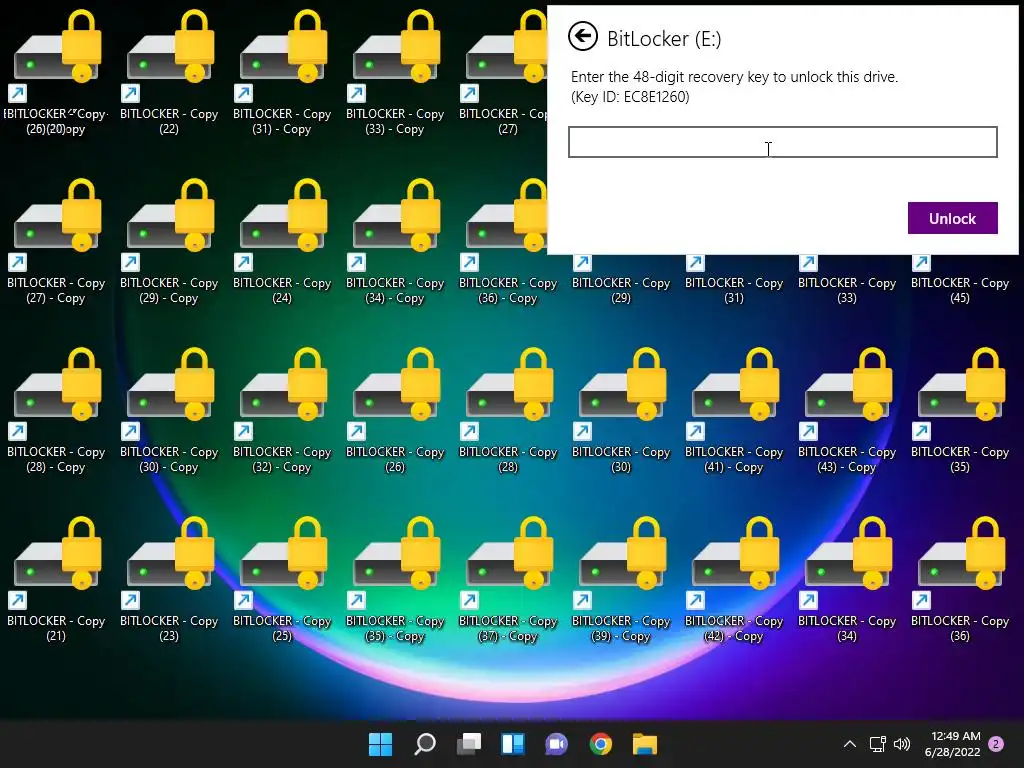Image resolution: width=1024 pixels, height=768 pixels.
Task: Select the BITLOCKER - Copy (30) - Copy shortcut
Action: pos(169,410)
